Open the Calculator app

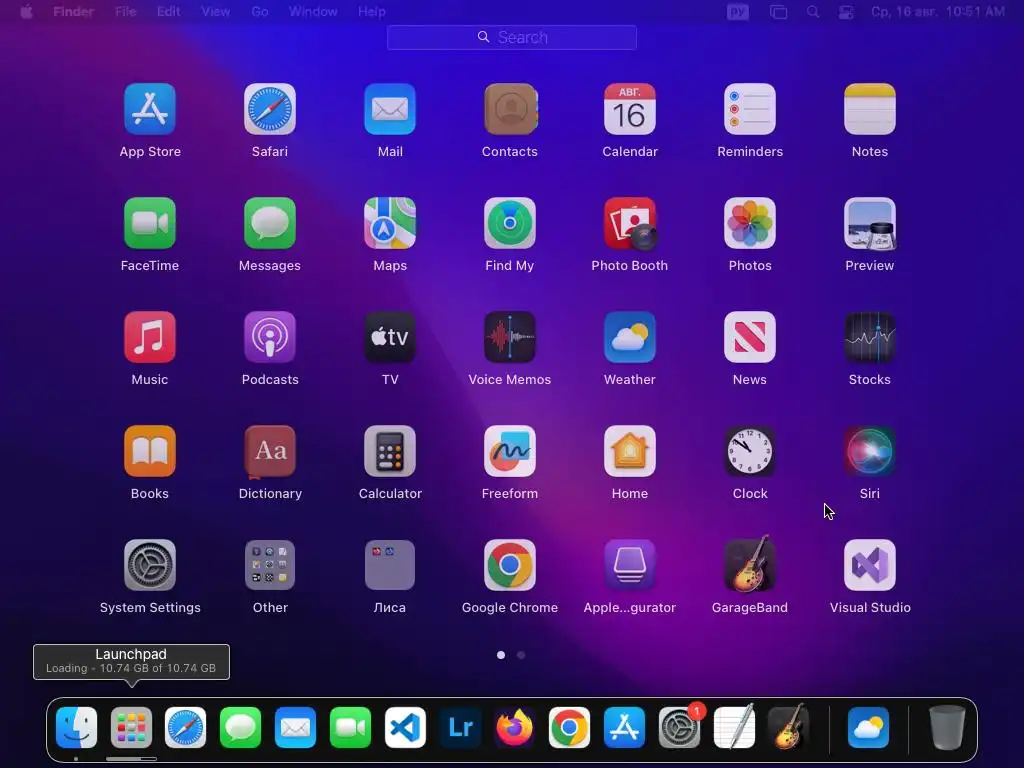tap(390, 451)
